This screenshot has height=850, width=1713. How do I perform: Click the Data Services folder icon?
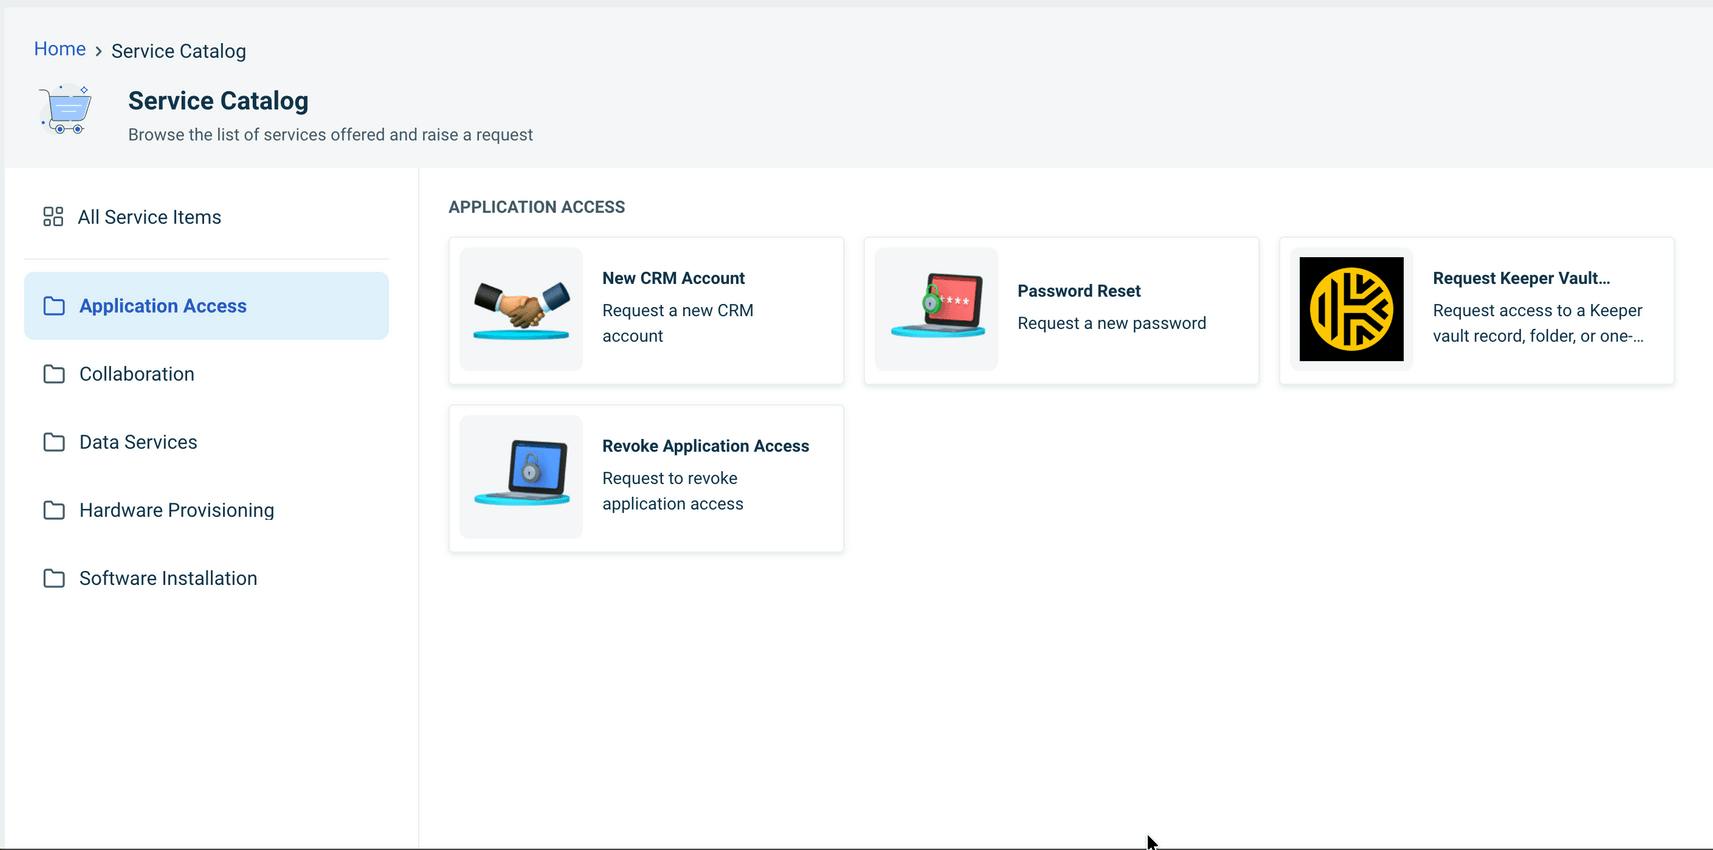(x=54, y=442)
